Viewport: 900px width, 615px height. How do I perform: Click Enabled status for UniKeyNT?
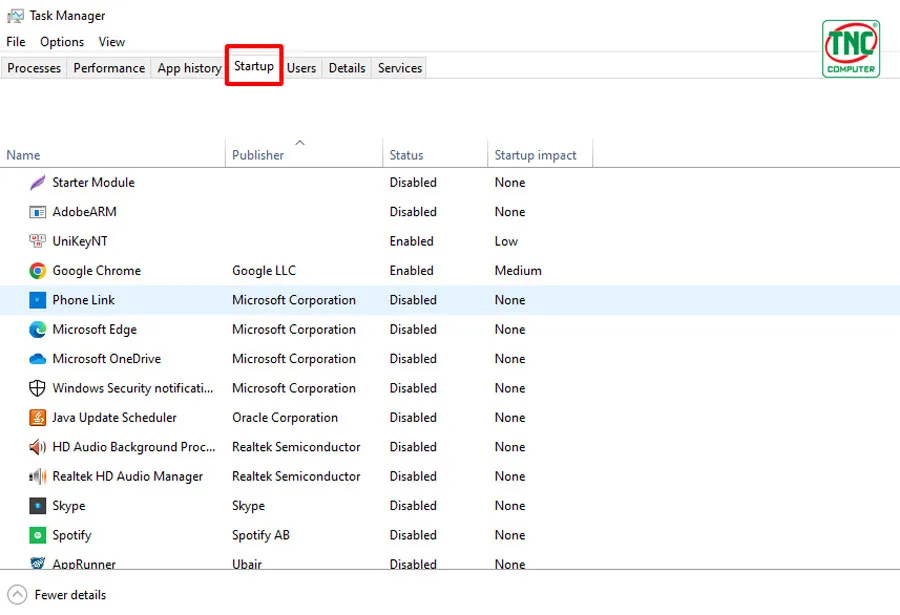[412, 241]
